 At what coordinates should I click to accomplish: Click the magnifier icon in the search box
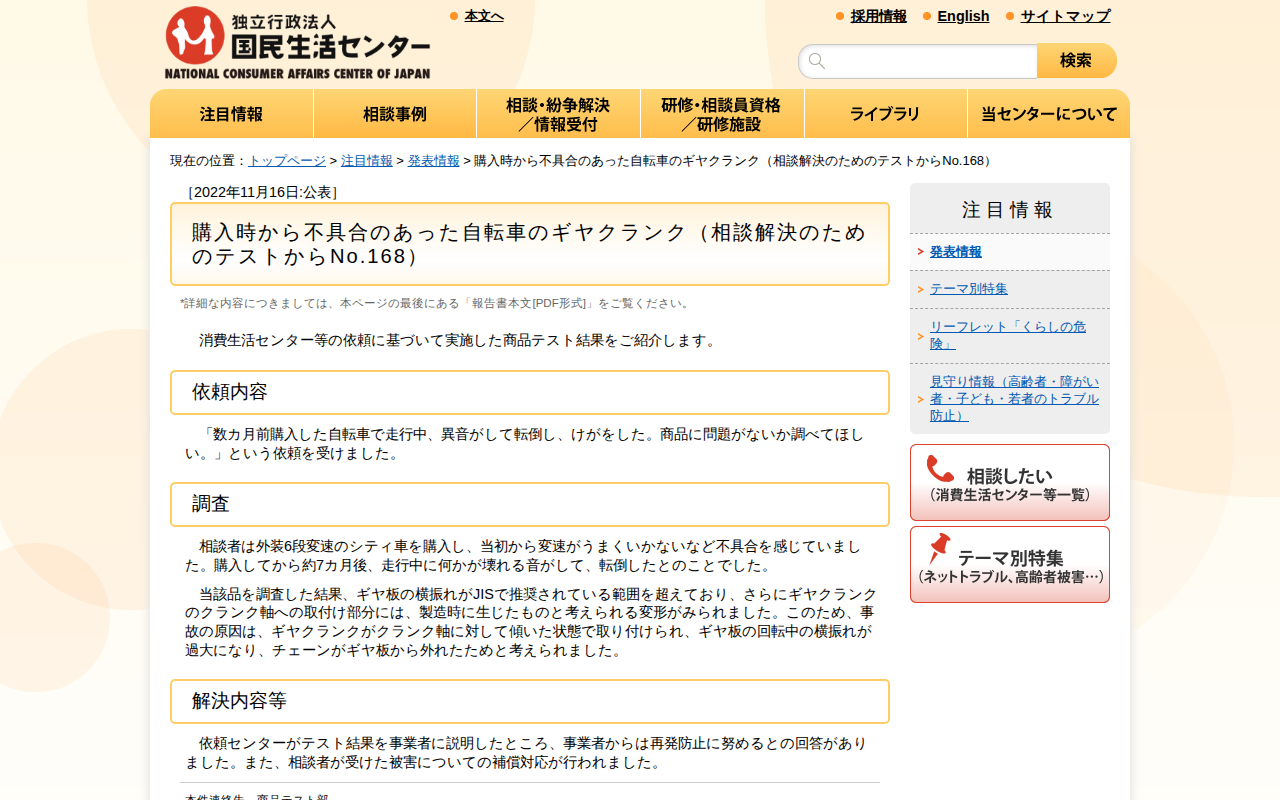pos(818,61)
